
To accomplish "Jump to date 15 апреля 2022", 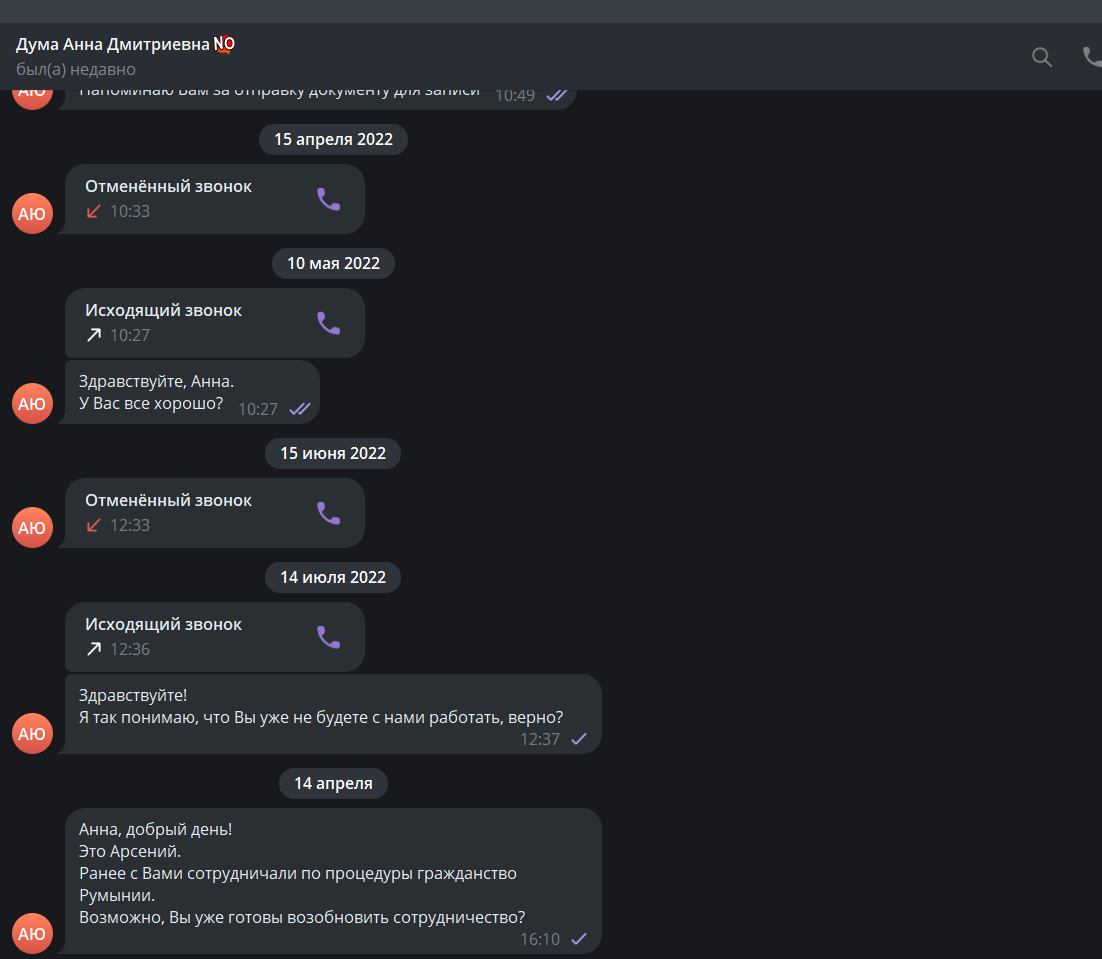I will tap(333, 139).
